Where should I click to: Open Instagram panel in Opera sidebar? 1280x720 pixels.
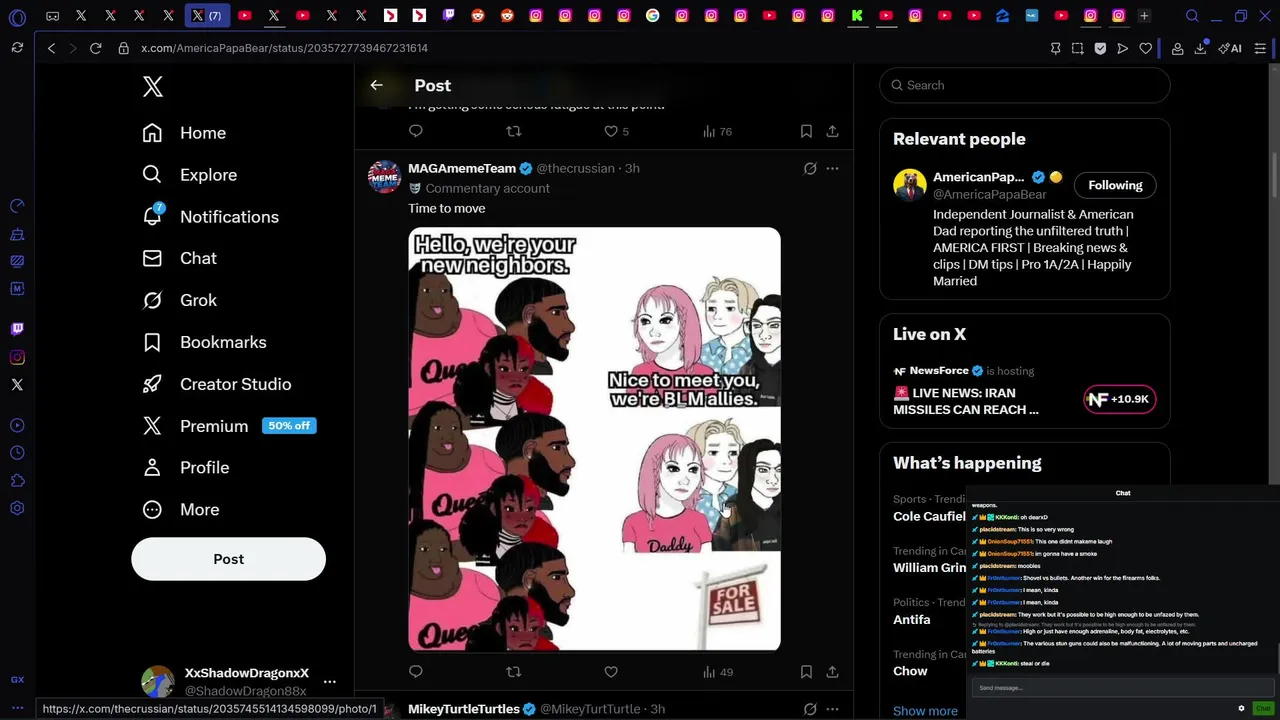pyautogui.click(x=17, y=357)
